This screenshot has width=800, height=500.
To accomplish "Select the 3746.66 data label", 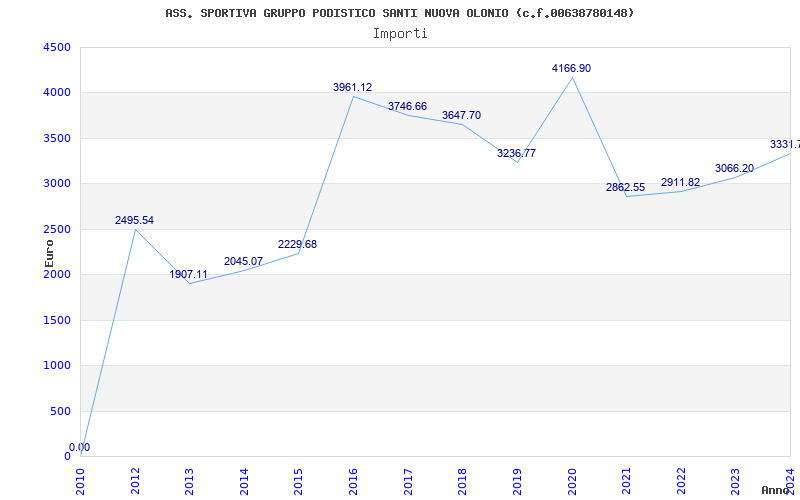I will [407, 107].
